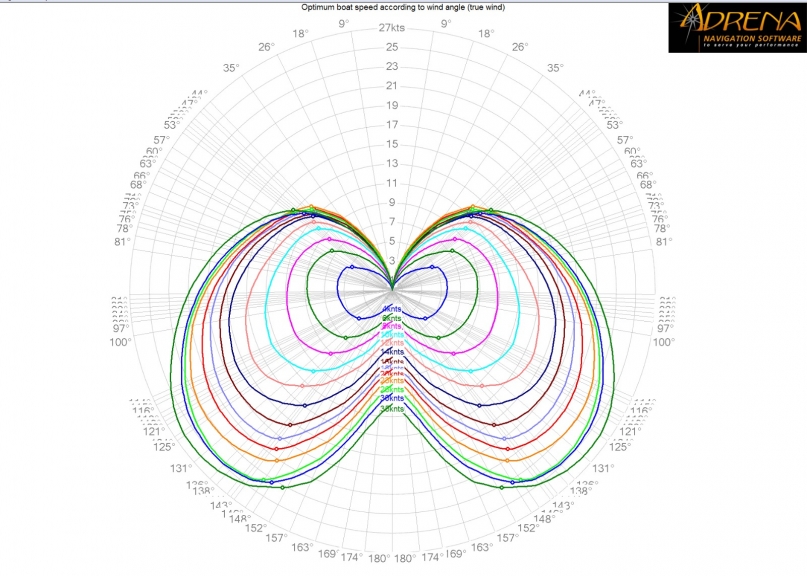The width and height of the screenshot is (807, 576).
Task: Click the 68° label on the right side
Action: [647, 185]
